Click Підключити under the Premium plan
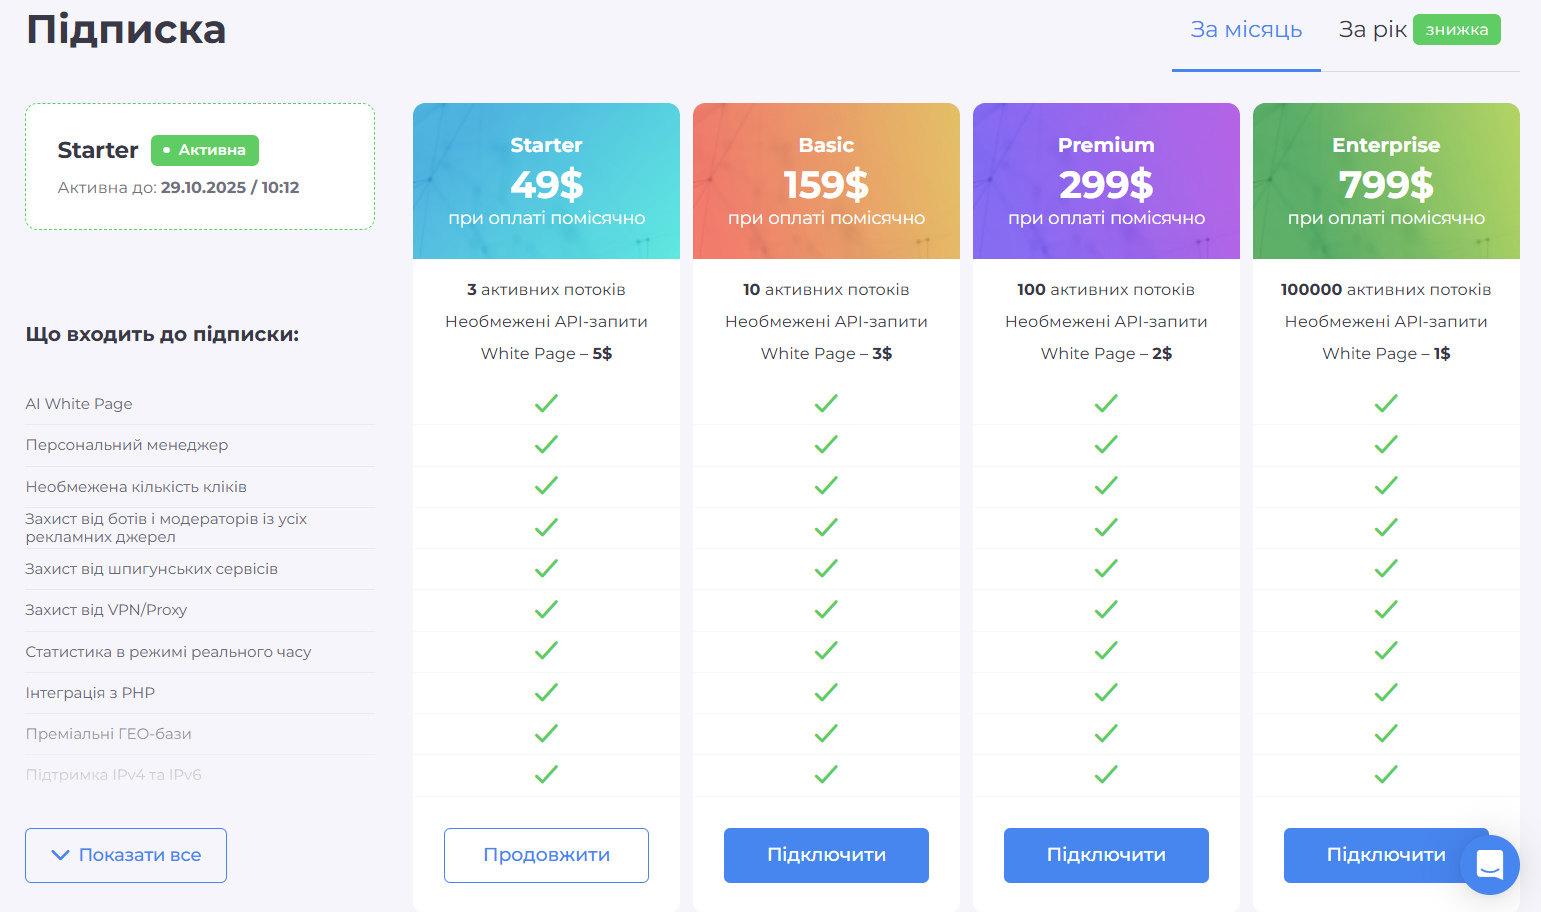Screen dimensions: 1541x912 click(x=1106, y=855)
